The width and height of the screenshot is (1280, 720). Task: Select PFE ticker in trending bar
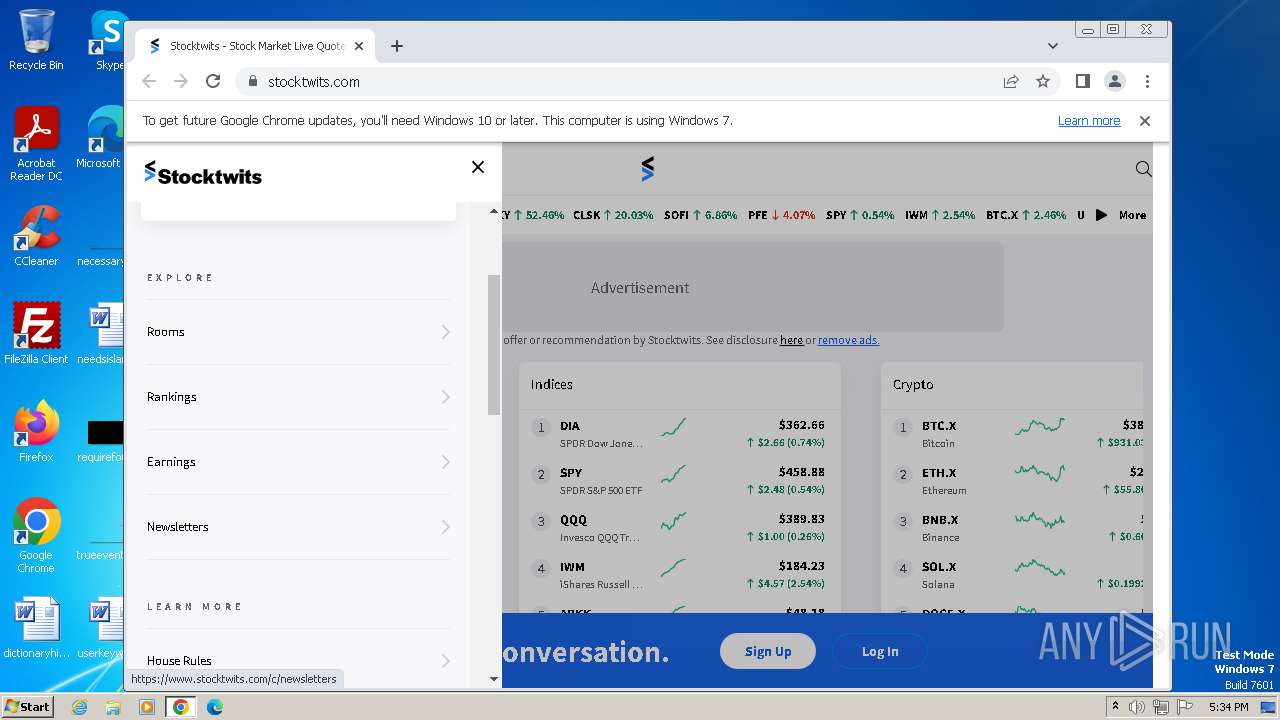pos(781,215)
